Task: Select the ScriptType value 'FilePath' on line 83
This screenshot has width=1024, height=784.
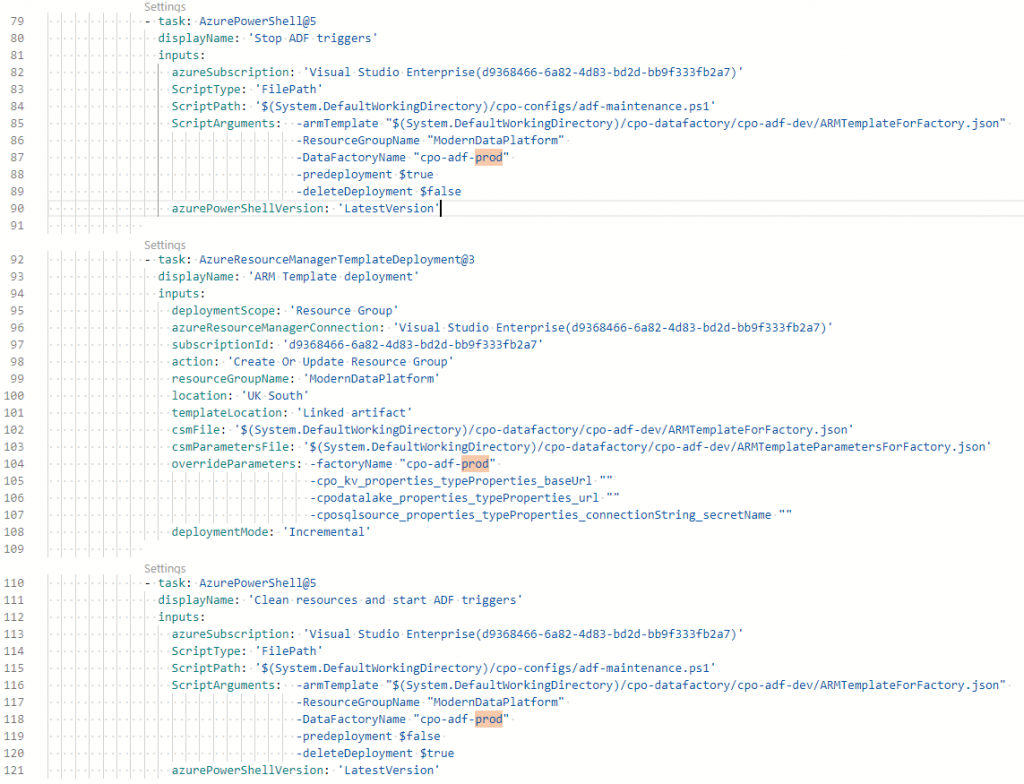Action: click(290, 88)
